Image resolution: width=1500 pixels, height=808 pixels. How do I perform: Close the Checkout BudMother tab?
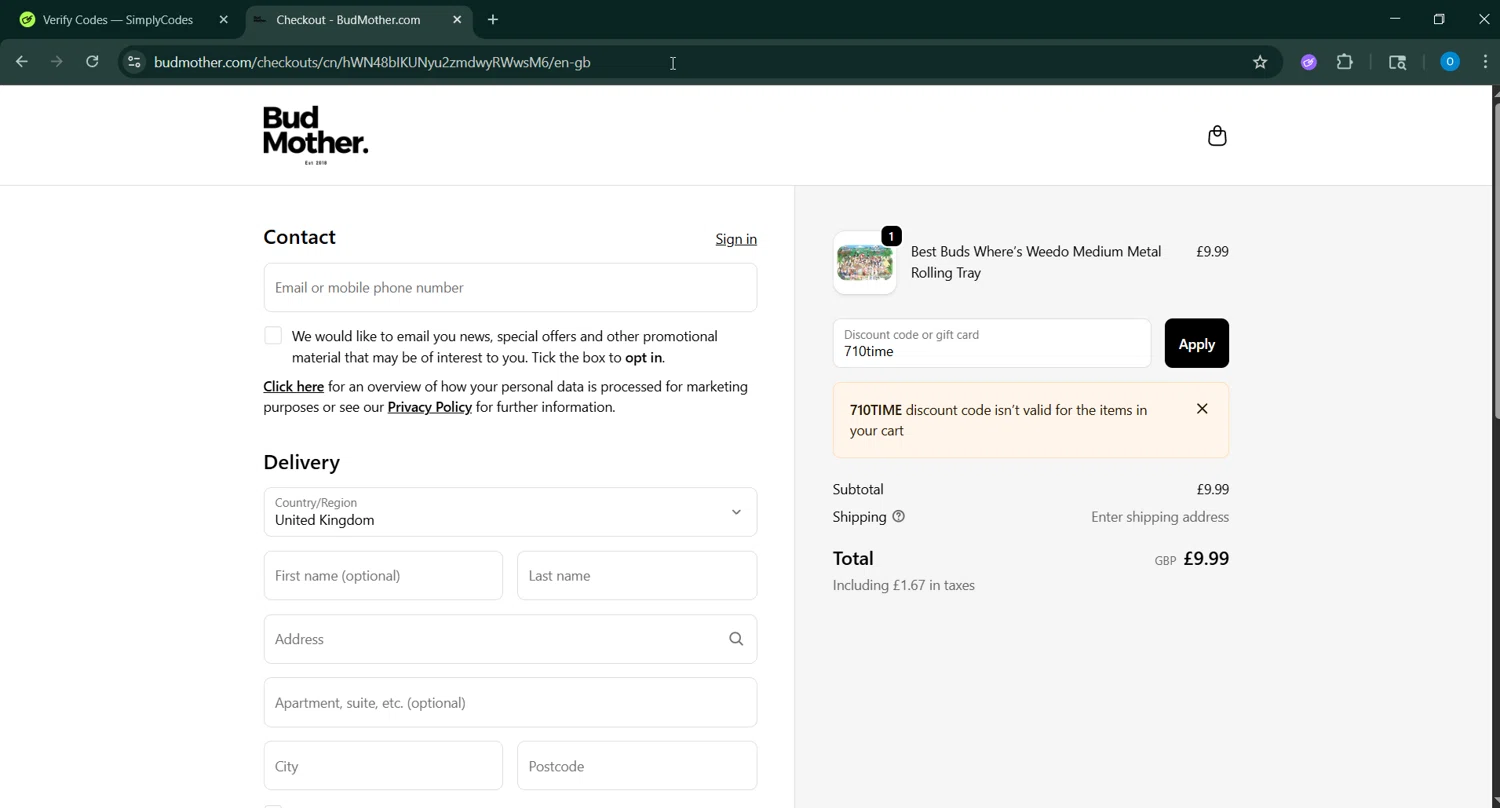(457, 20)
